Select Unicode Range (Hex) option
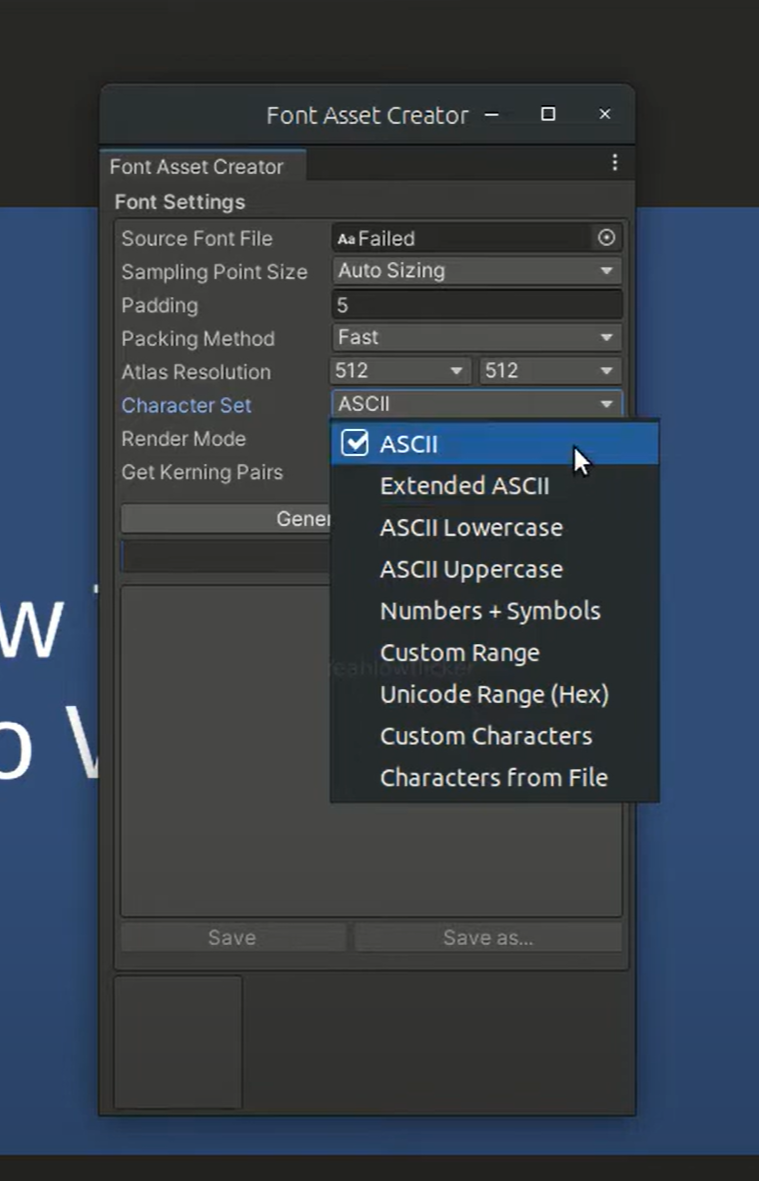The width and height of the screenshot is (759, 1181). click(495, 694)
